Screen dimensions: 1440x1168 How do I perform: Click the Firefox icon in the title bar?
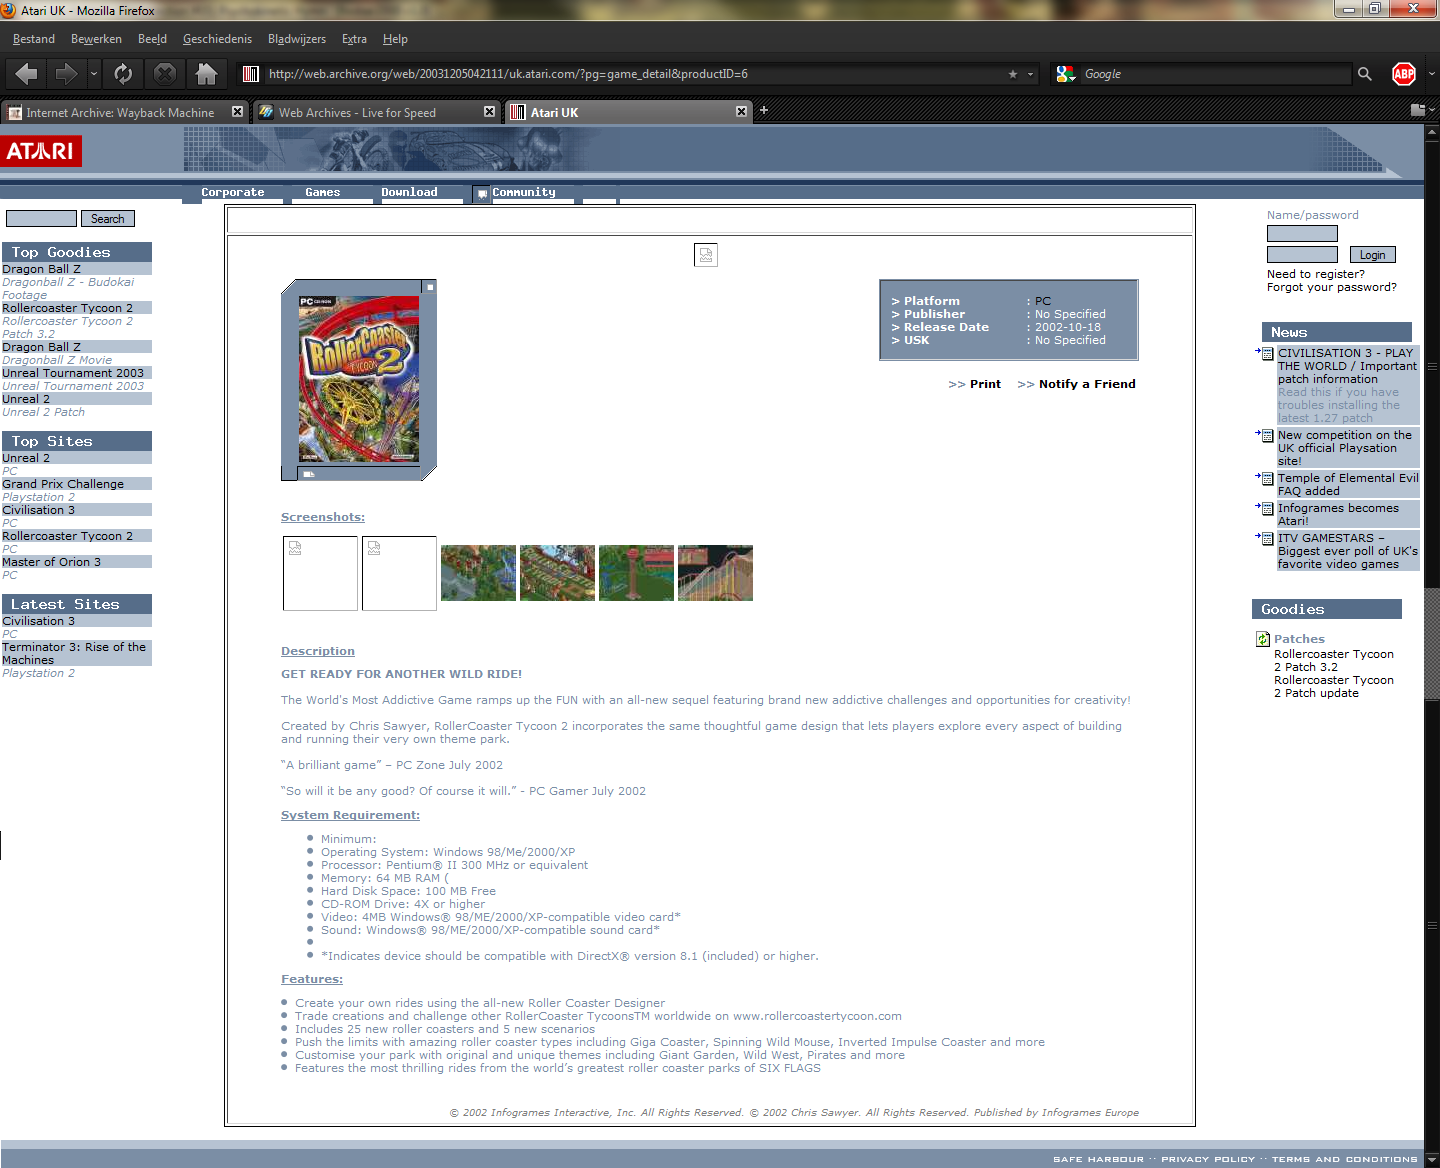coord(9,10)
